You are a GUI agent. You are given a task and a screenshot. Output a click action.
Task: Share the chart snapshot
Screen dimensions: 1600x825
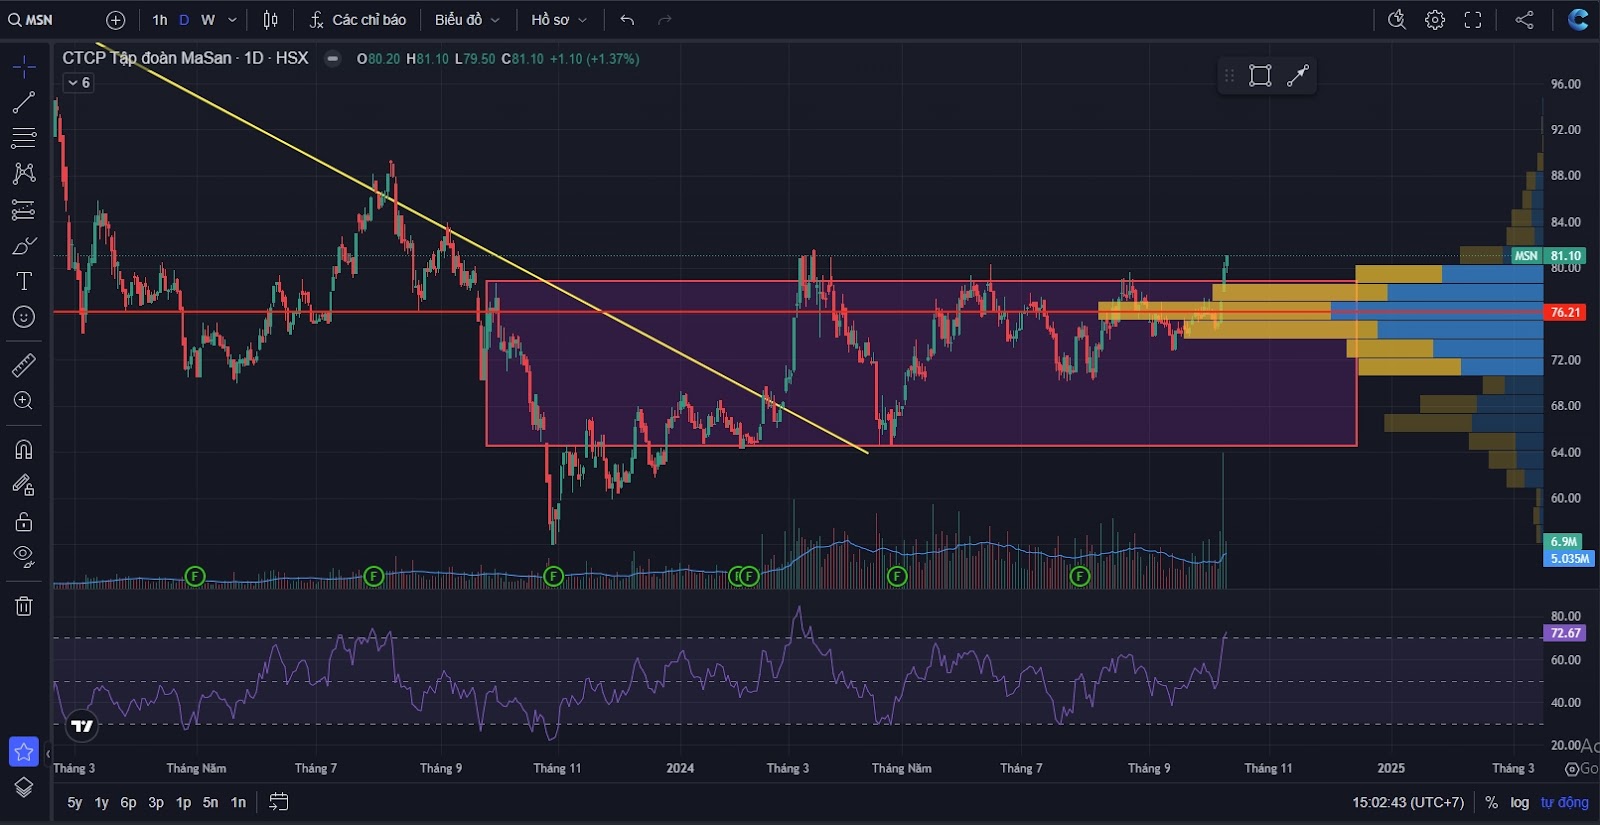pos(1524,20)
